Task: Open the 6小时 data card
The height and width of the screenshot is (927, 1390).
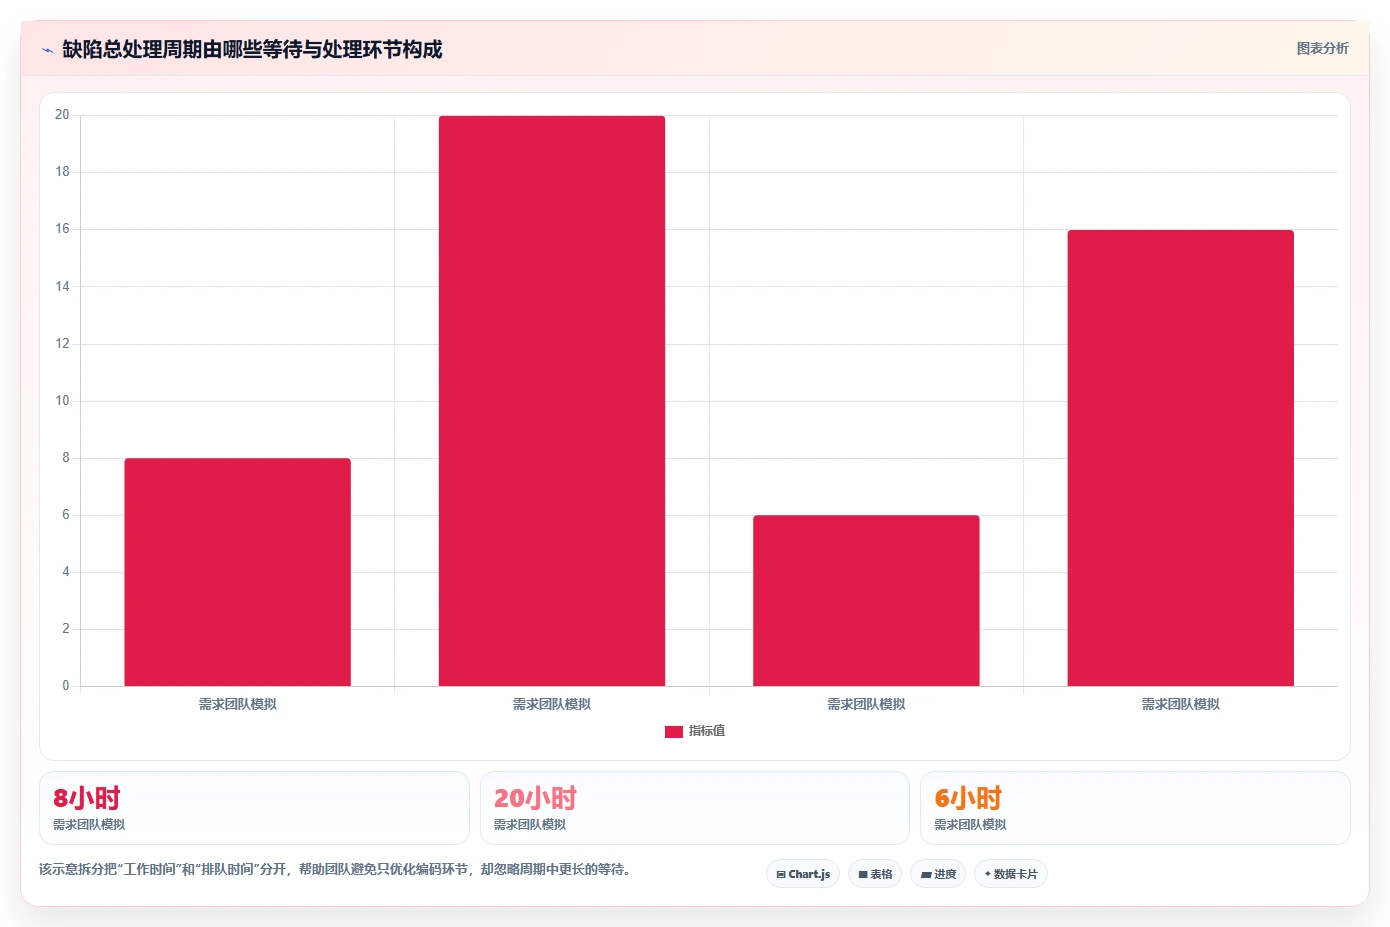Action: 1135,808
